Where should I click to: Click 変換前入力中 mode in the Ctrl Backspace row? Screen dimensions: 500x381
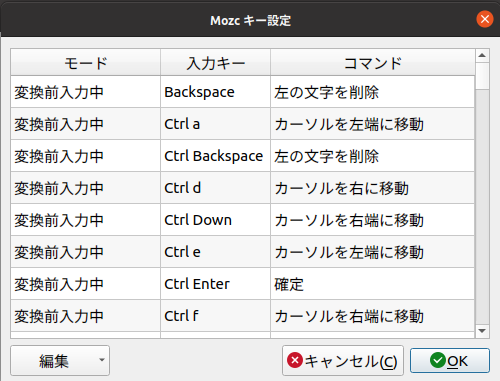[86, 156]
